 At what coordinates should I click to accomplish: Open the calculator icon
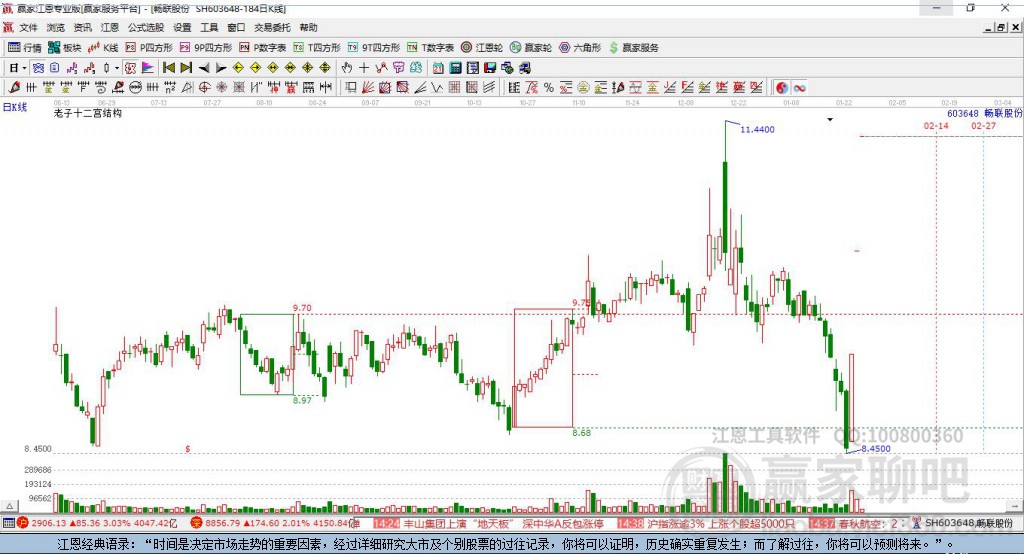click(455, 68)
